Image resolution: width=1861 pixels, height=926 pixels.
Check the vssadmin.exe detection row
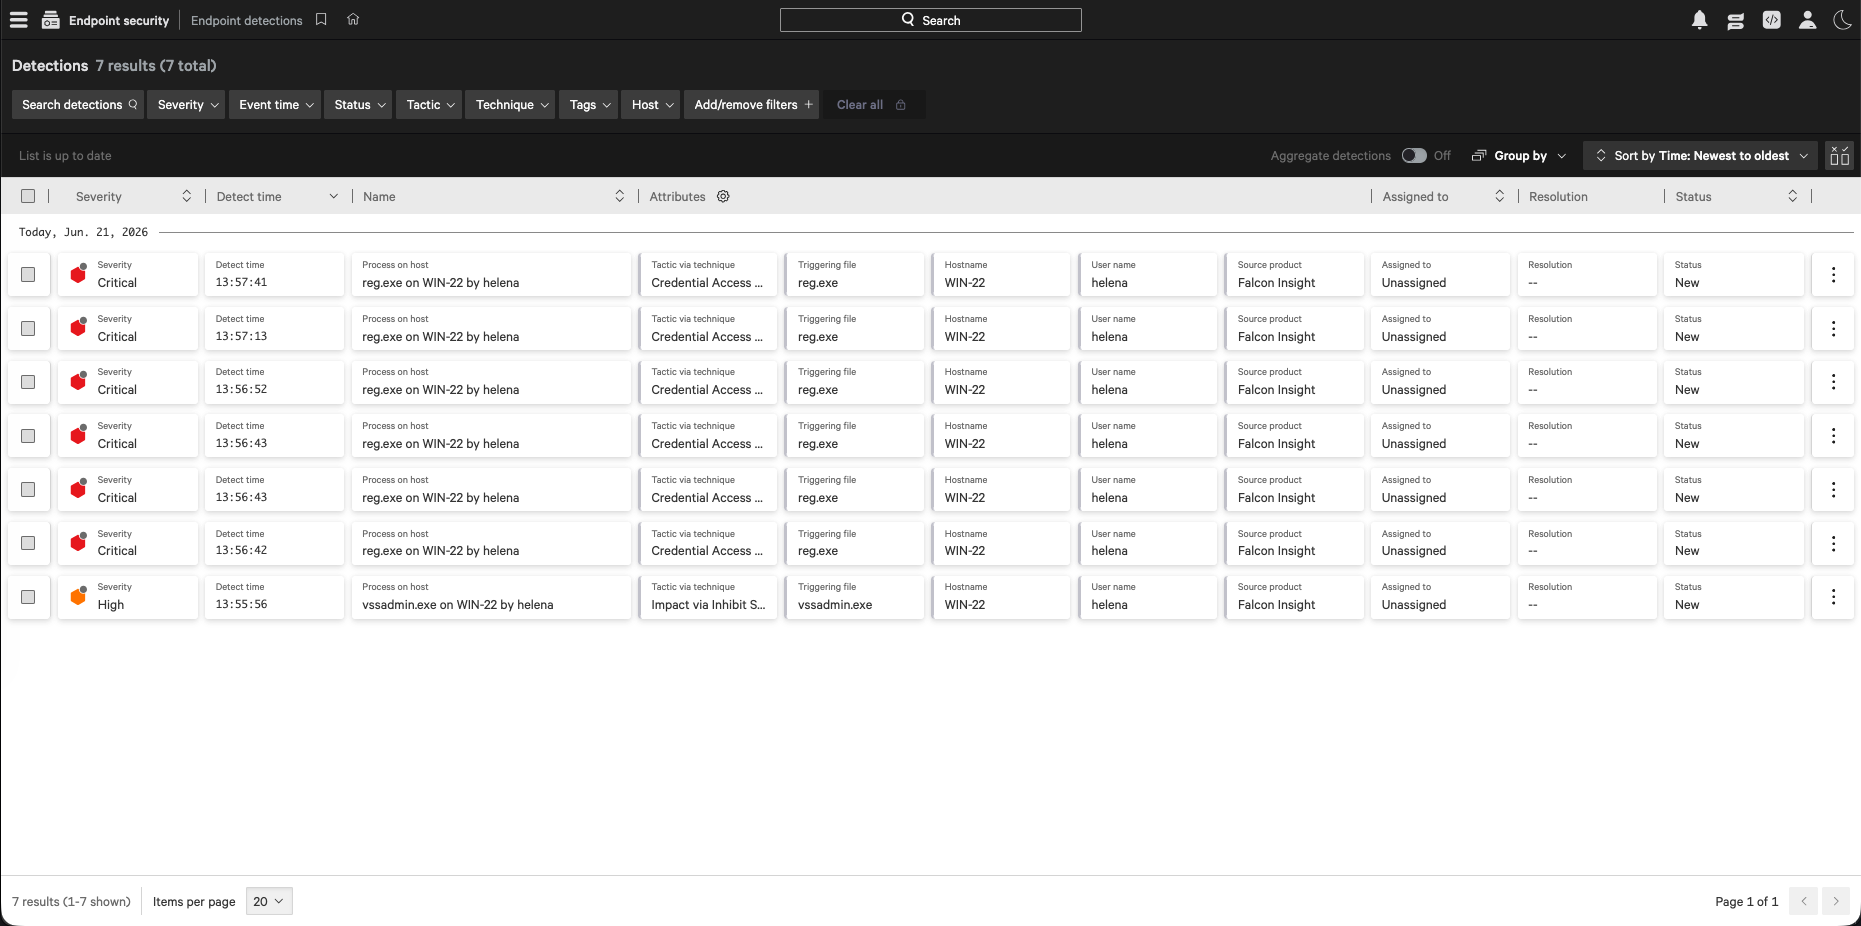28,597
